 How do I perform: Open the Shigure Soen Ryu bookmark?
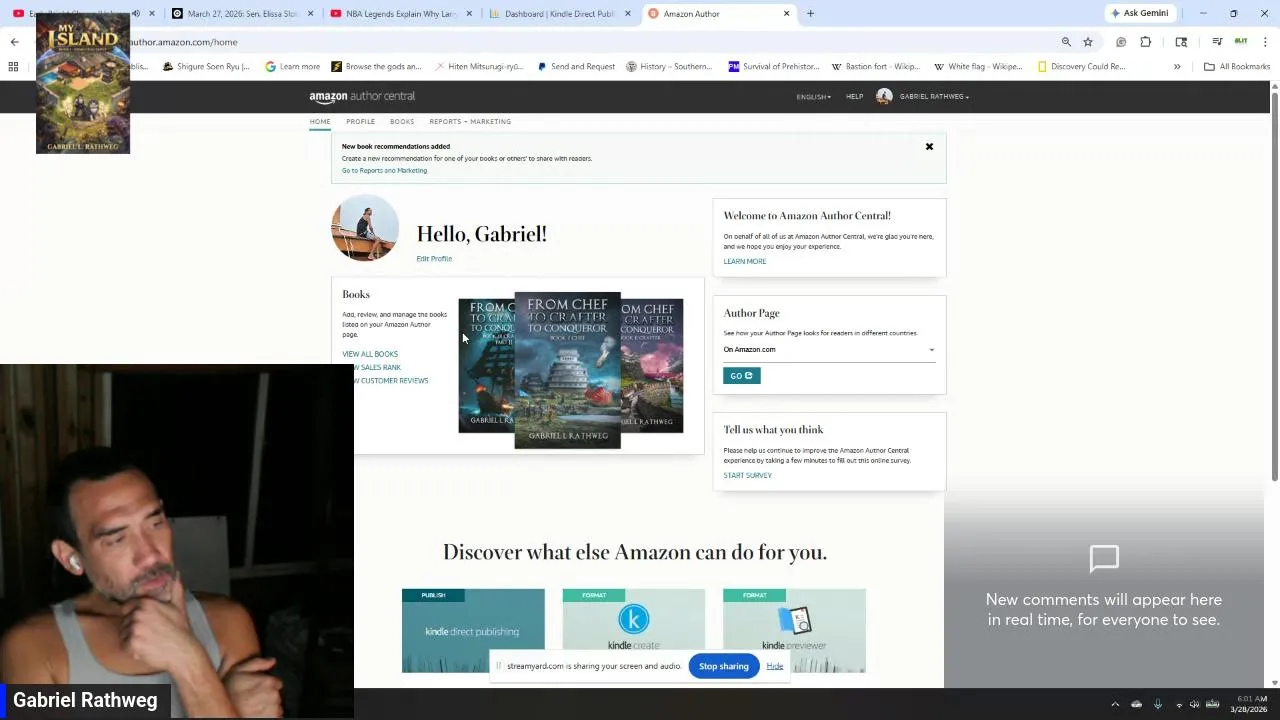pyautogui.click(x=206, y=67)
